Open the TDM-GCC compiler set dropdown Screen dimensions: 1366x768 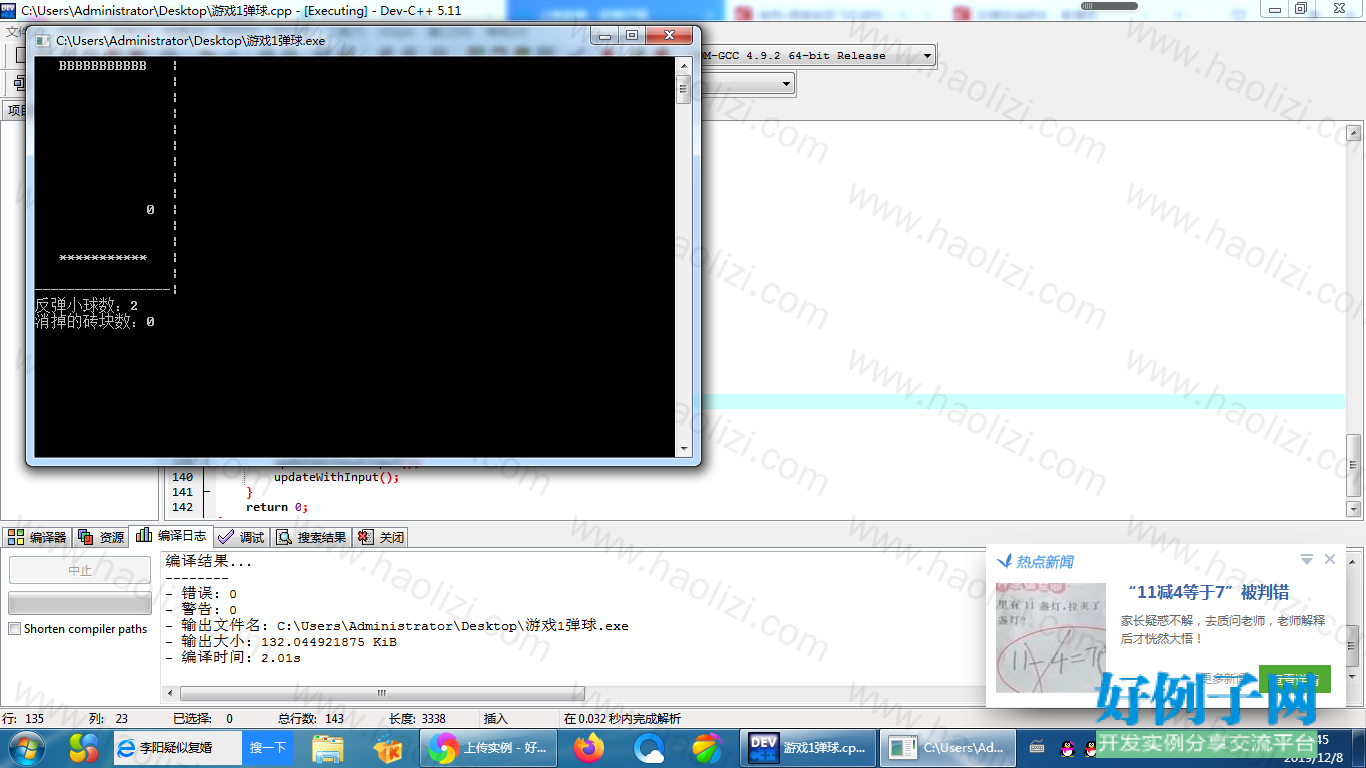927,56
